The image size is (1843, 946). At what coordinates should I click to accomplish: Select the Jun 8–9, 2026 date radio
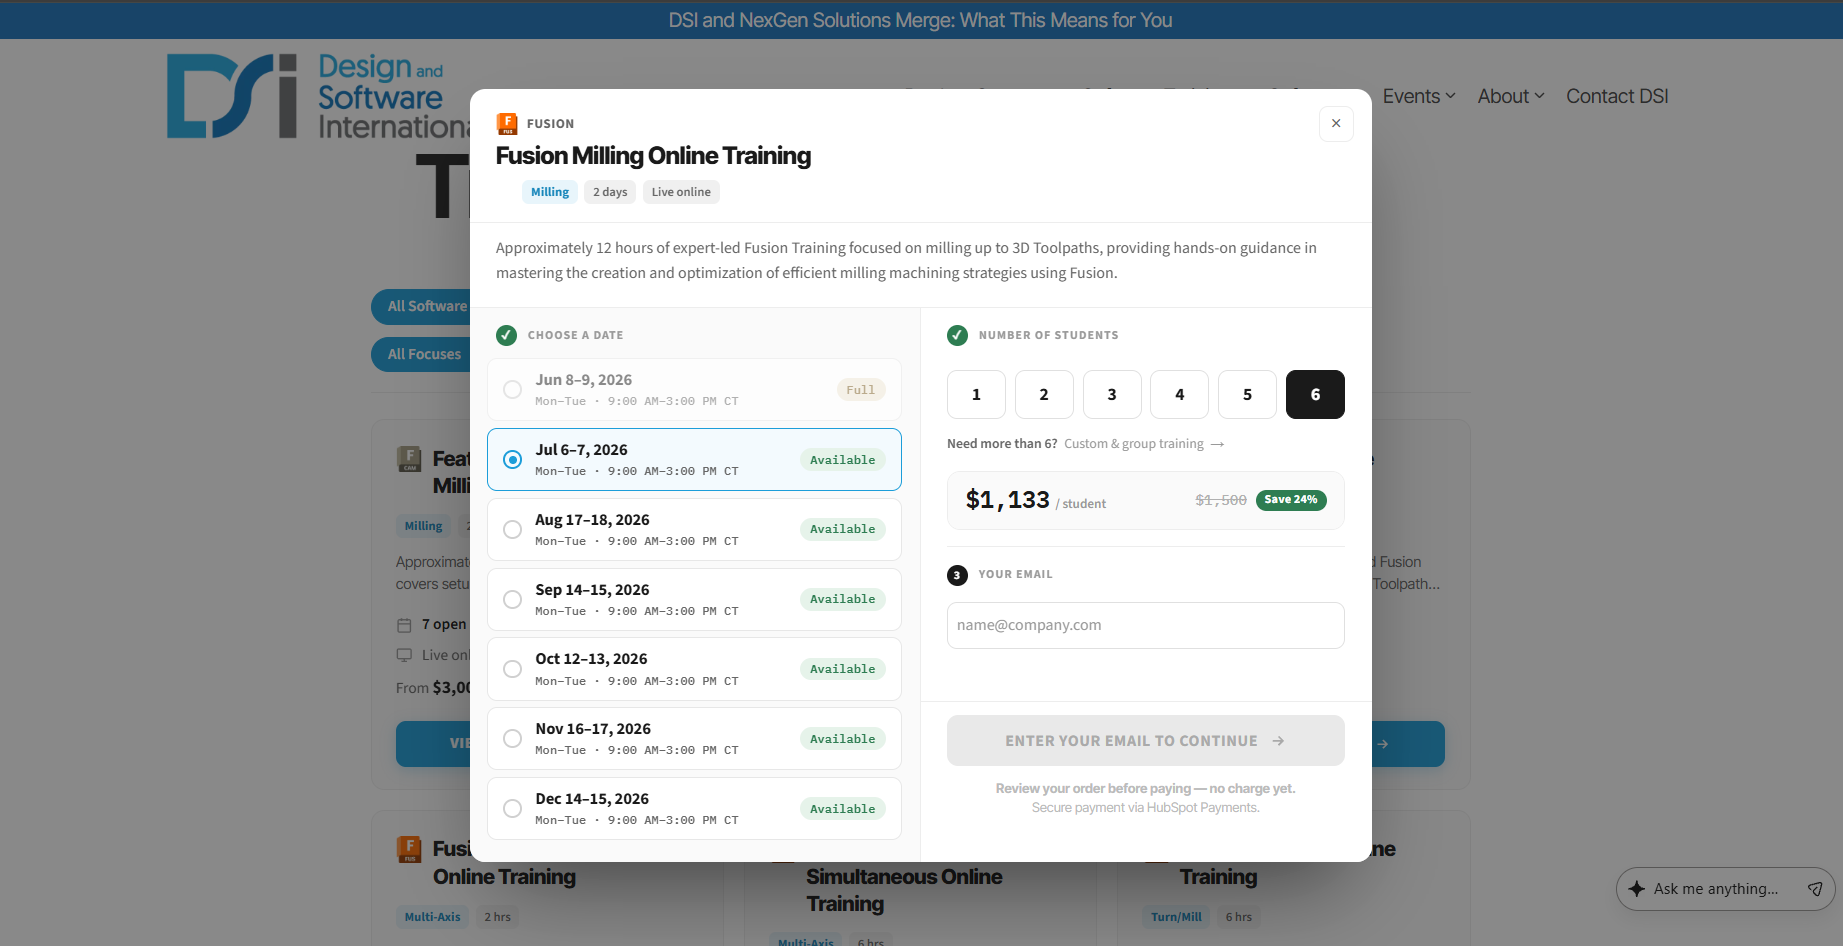click(512, 390)
